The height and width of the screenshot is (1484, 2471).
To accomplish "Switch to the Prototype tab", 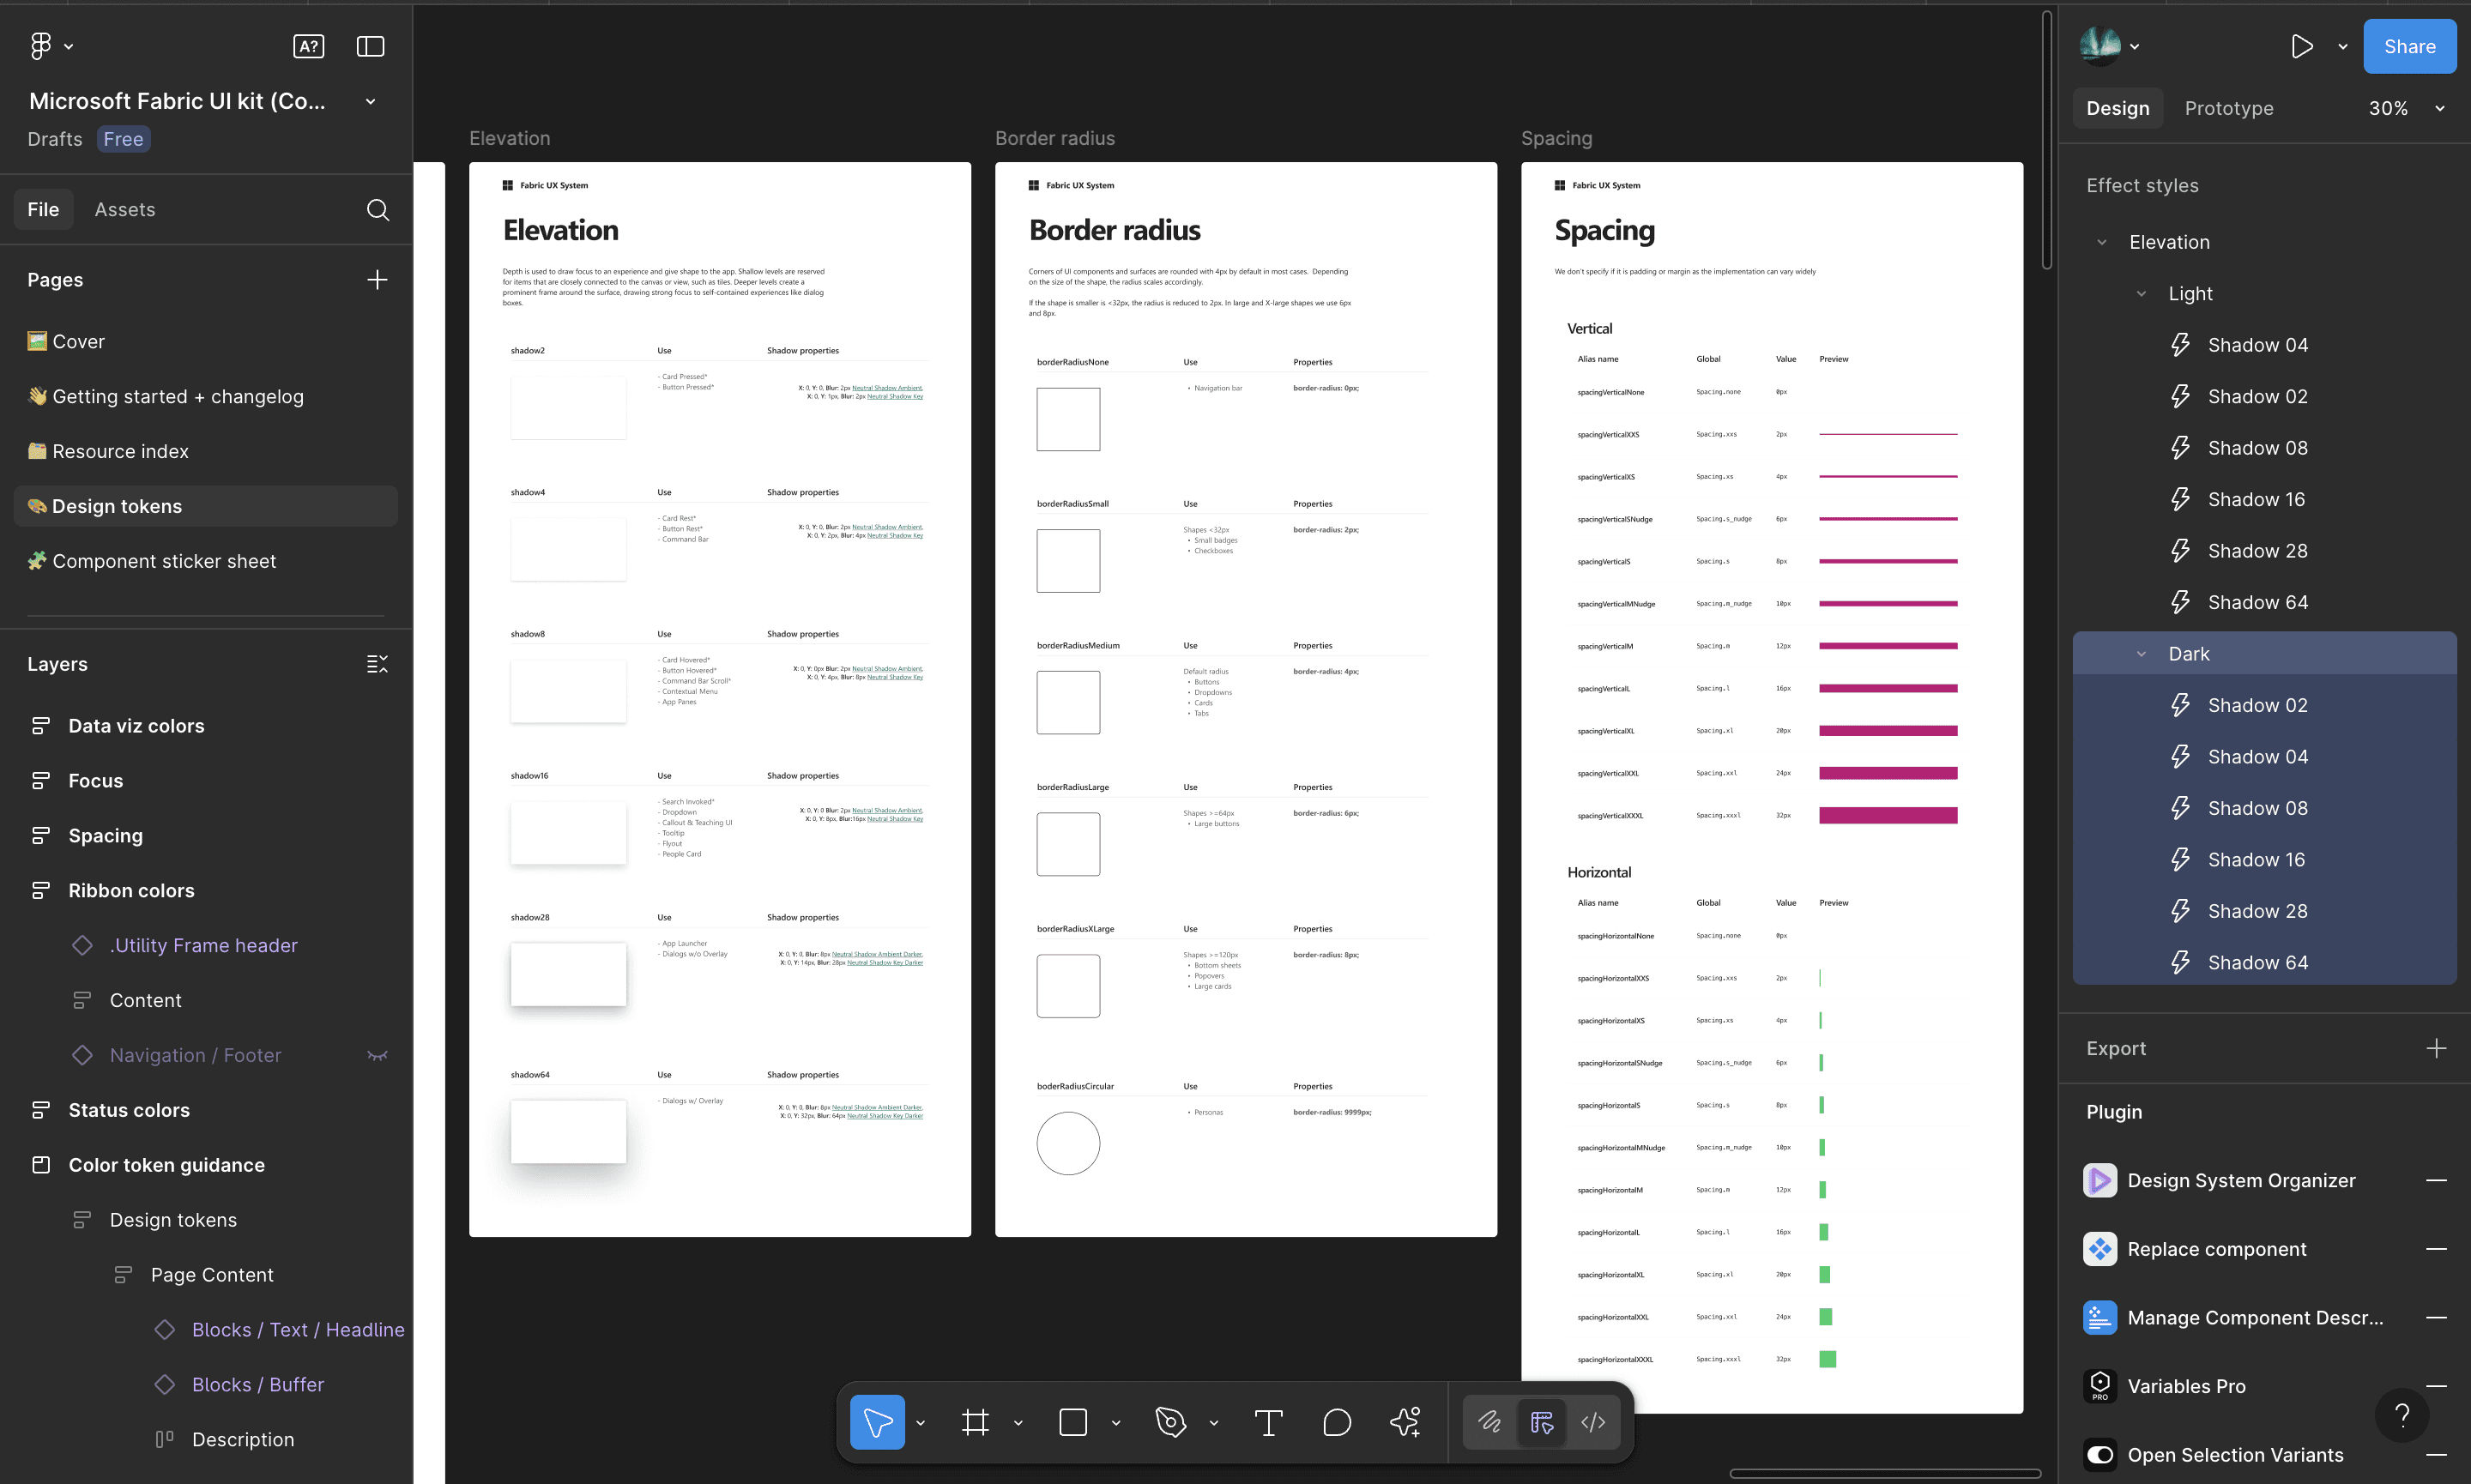I will (2229, 108).
